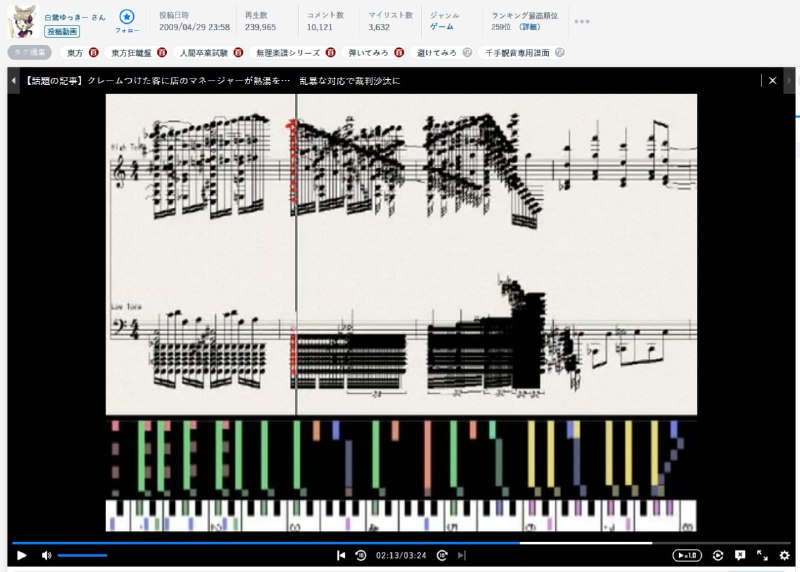Open the player settings gear
Viewport: 800px width, 572px height.
pos(784,555)
